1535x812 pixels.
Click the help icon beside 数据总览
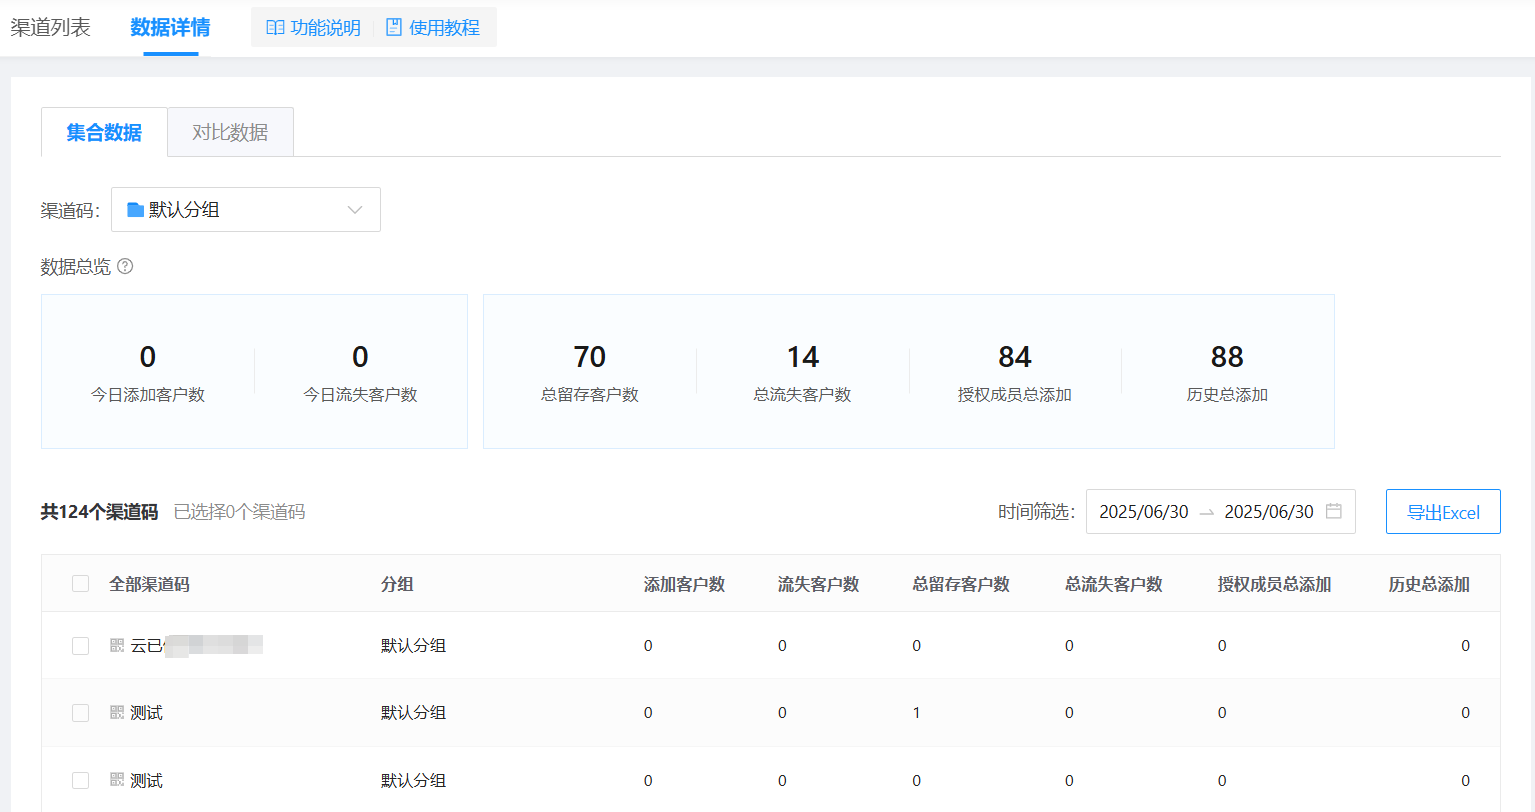point(125,266)
